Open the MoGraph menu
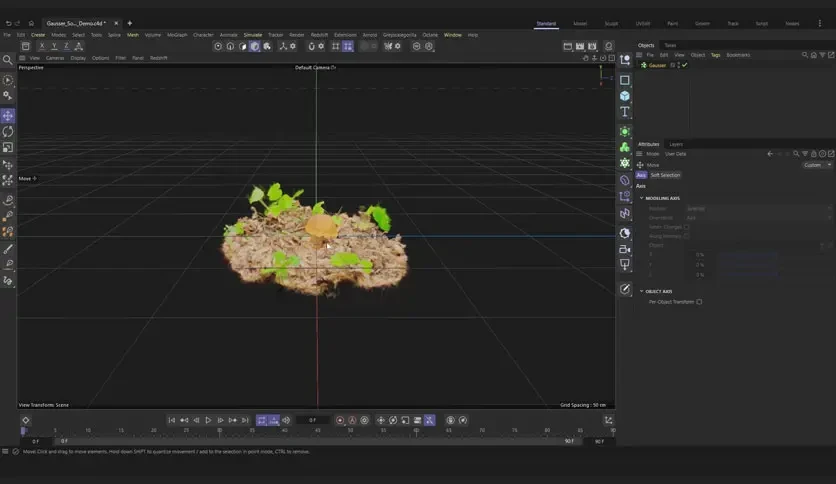Viewport: 836px width, 484px height. click(177, 35)
